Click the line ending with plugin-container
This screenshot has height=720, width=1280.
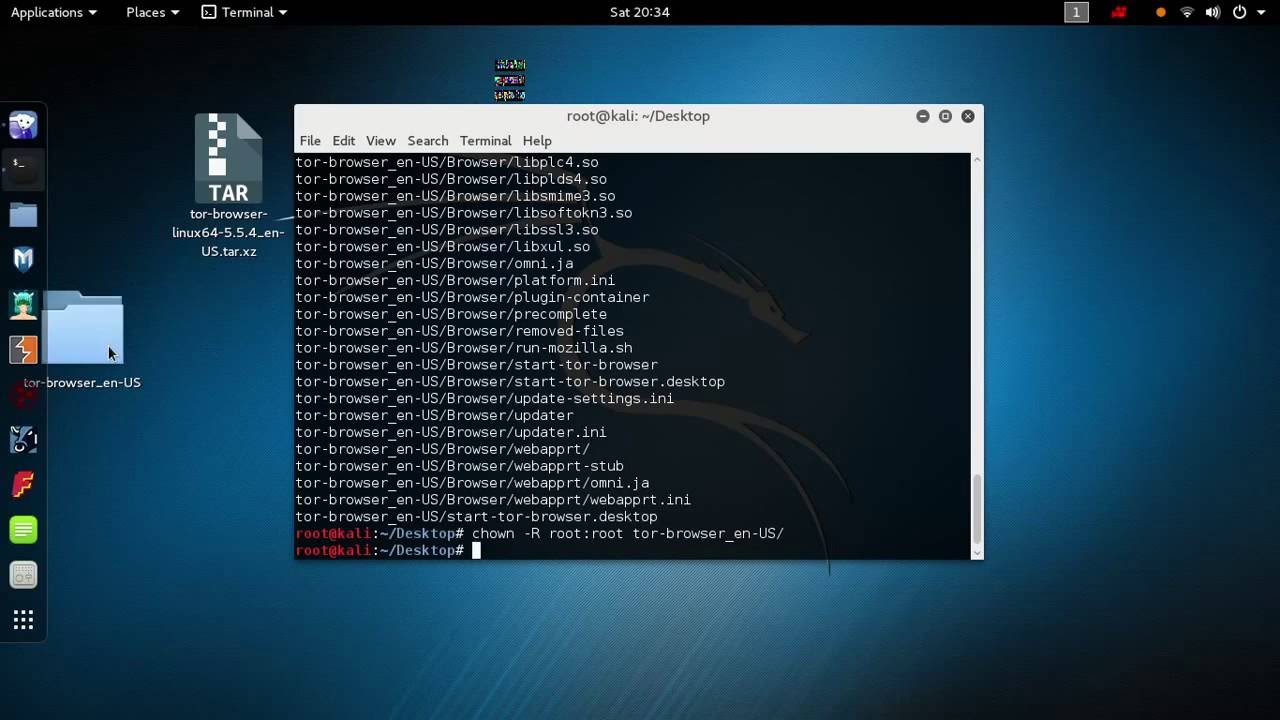472,298
